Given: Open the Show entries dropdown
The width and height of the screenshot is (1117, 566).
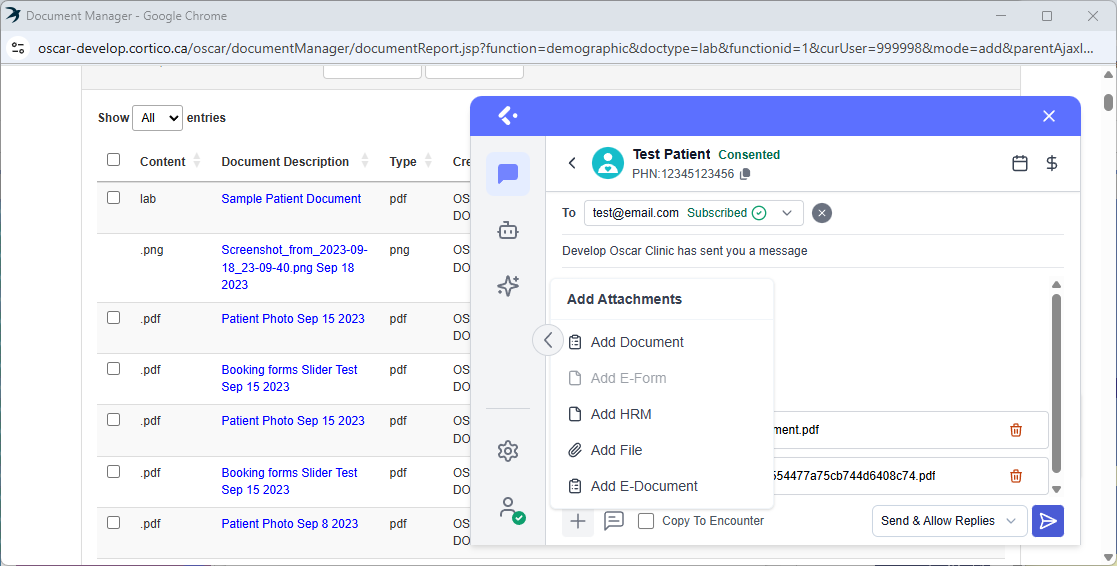Looking at the screenshot, I should (x=157, y=117).
